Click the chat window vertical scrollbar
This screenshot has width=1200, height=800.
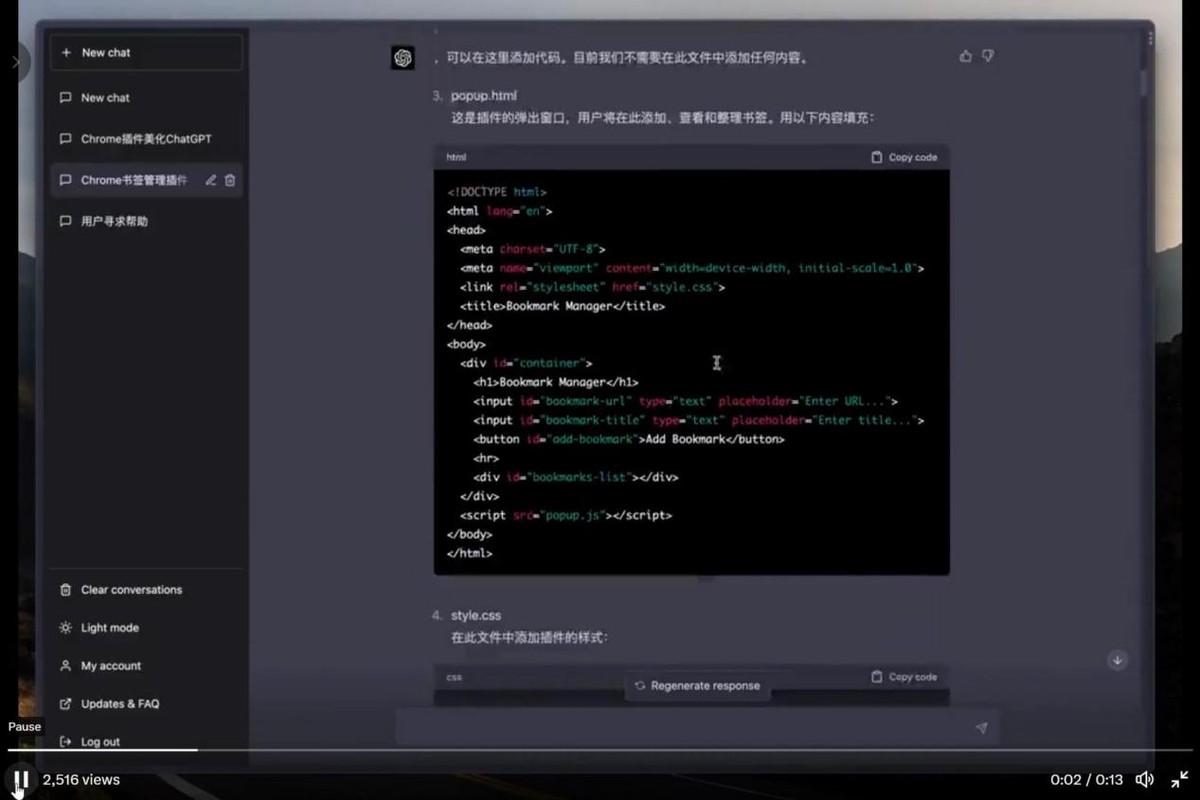click(x=1144, y=84)
